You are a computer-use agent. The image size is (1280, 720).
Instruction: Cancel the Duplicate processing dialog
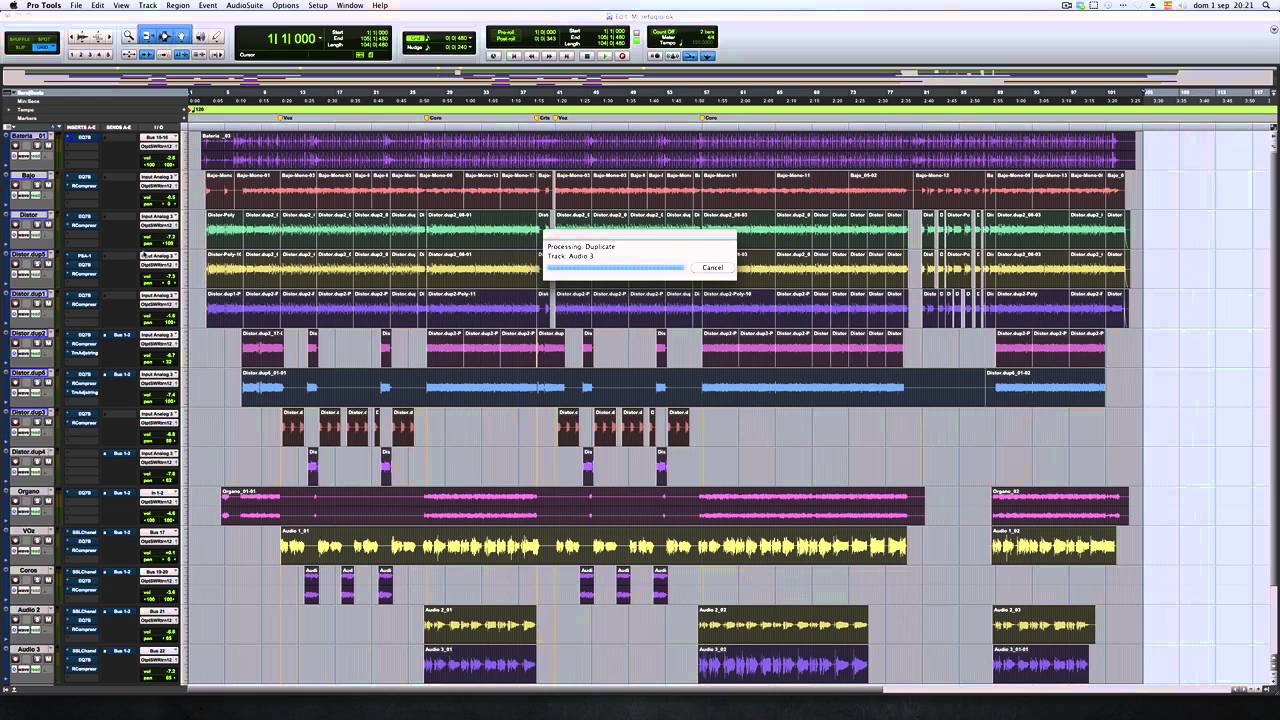tap(712, 267)
